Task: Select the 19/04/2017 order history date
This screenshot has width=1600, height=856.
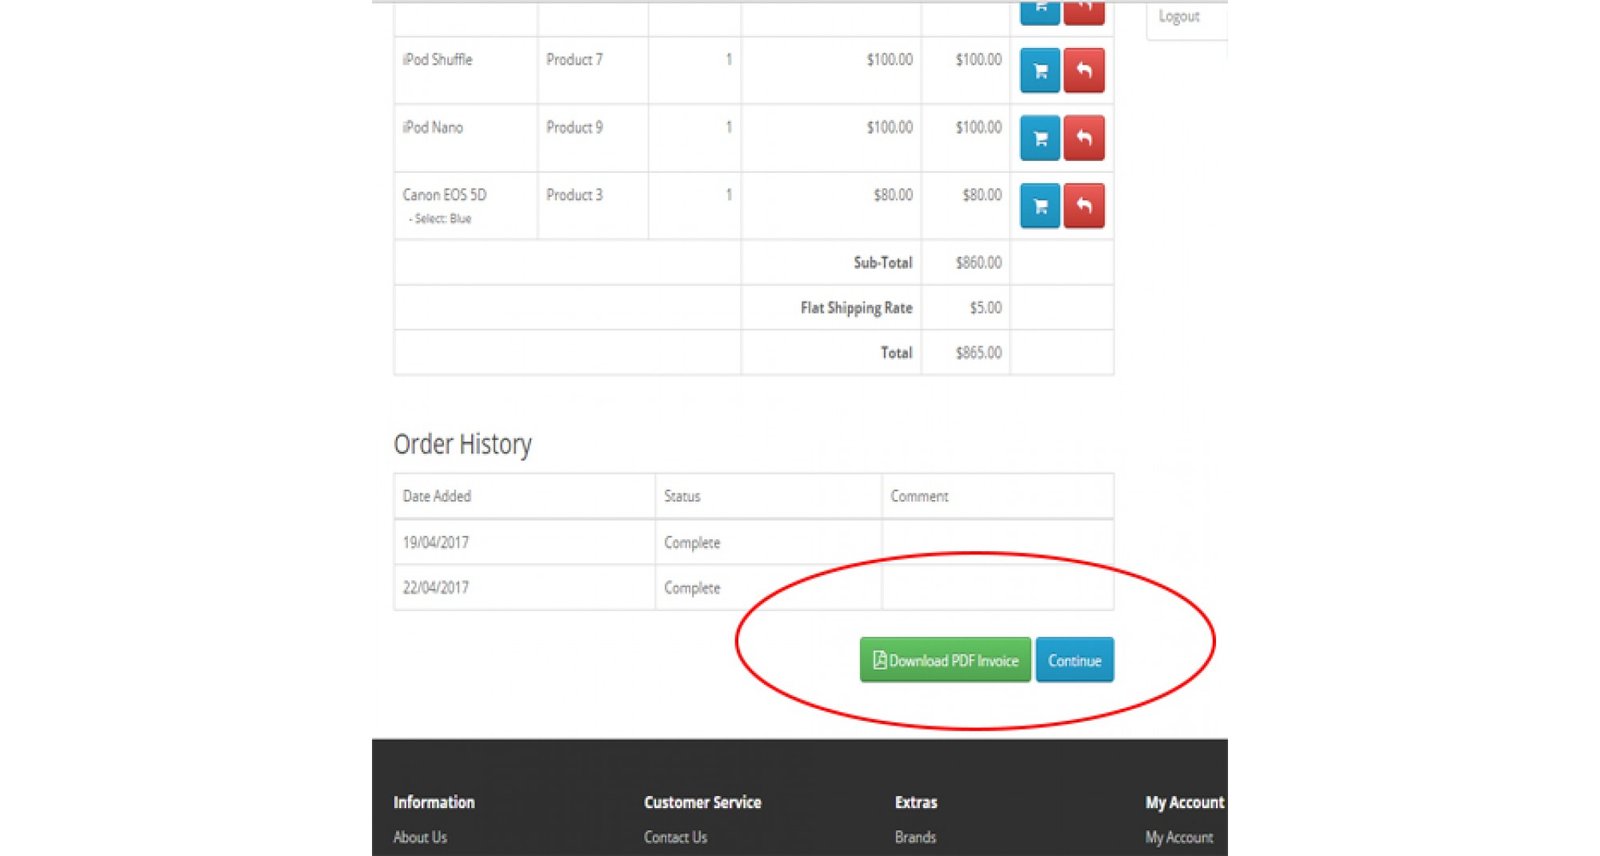Action: pyautogui.click(x=436, y=542)
